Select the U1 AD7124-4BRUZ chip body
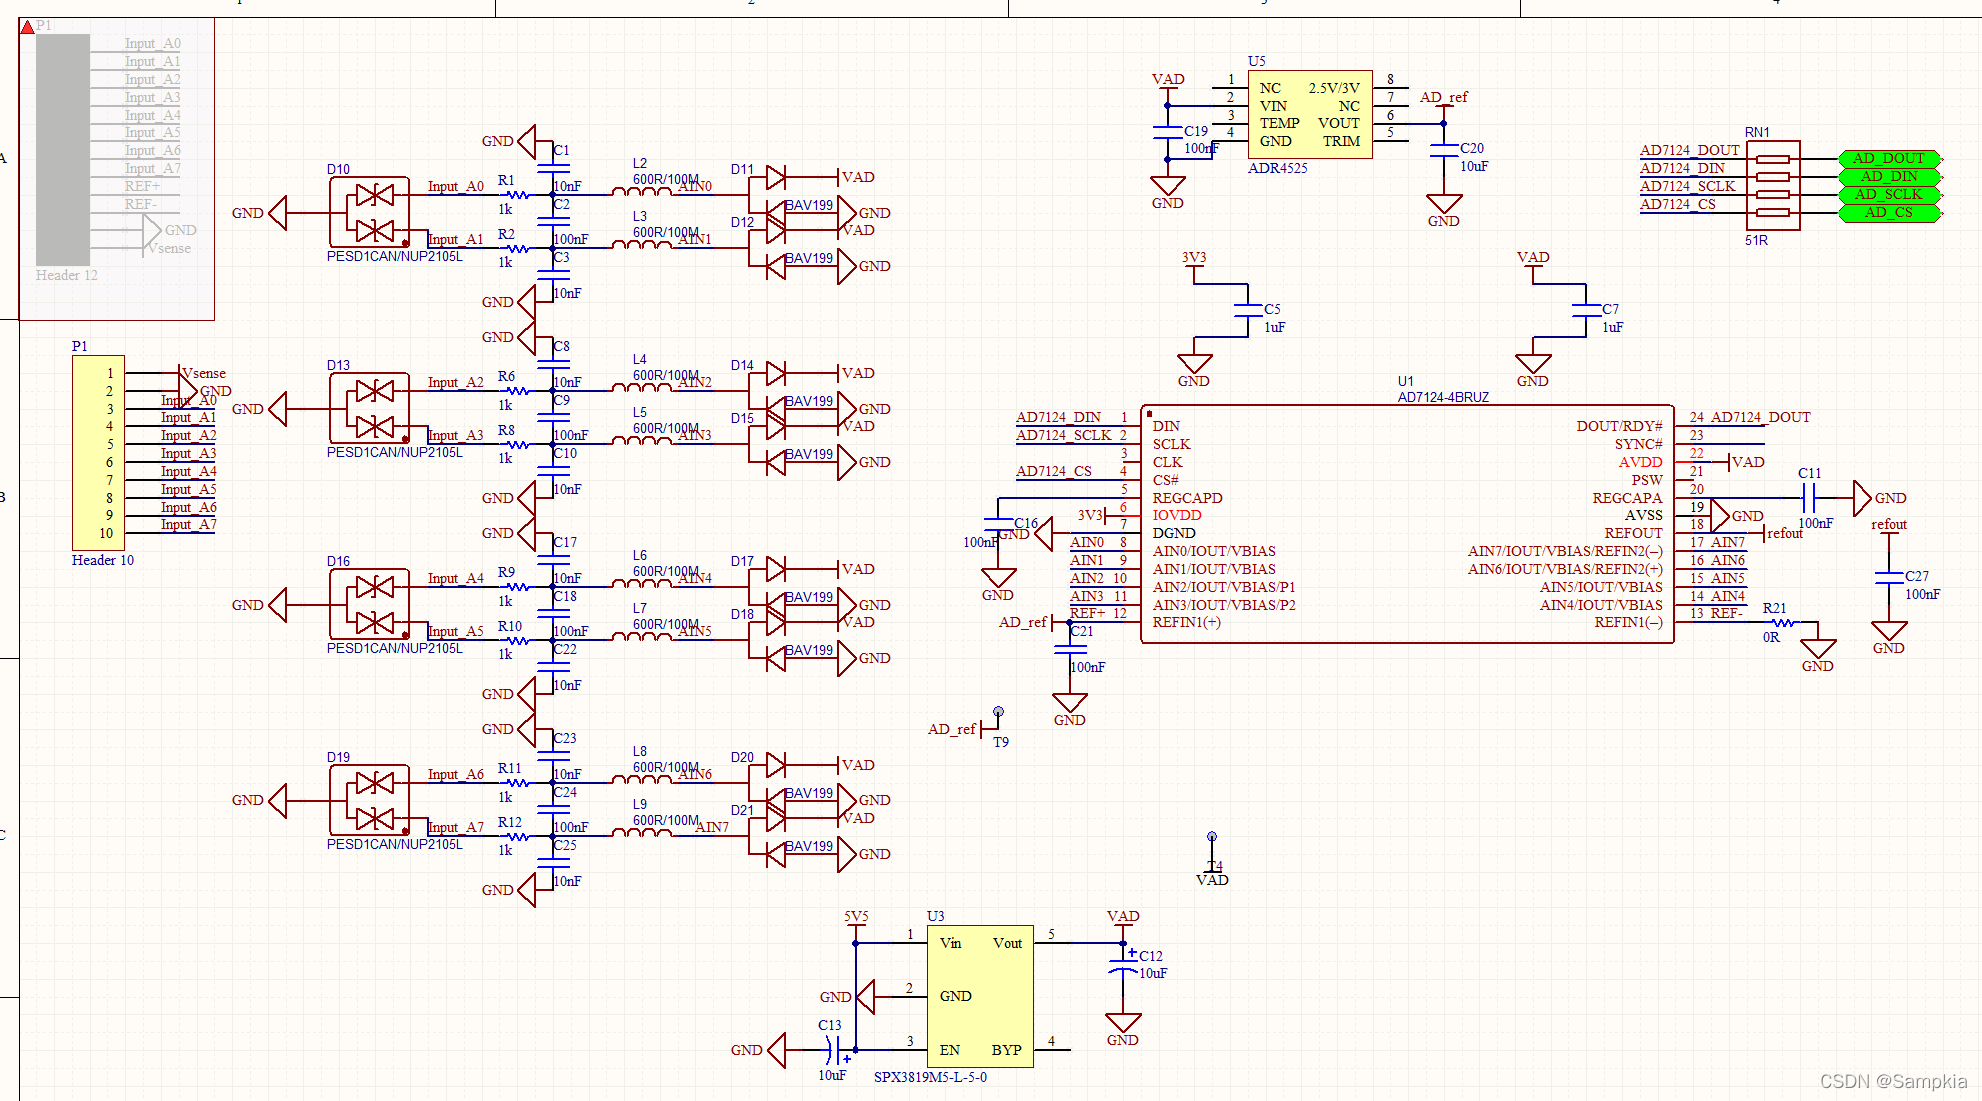1982x1101 pixels. (x=1406, y=524)
